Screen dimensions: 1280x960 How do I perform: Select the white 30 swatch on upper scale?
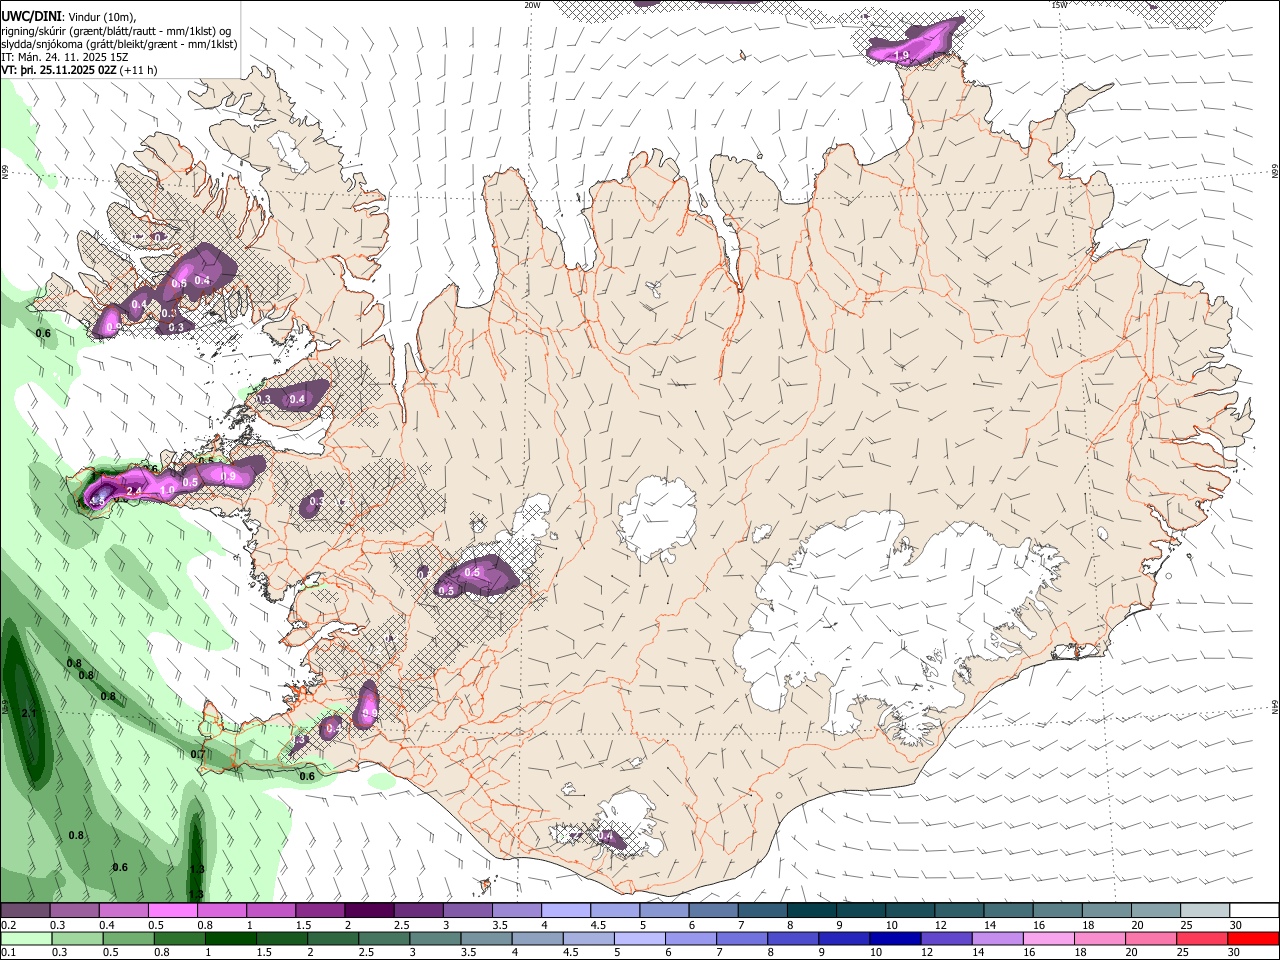click(x=1255, y=910)
